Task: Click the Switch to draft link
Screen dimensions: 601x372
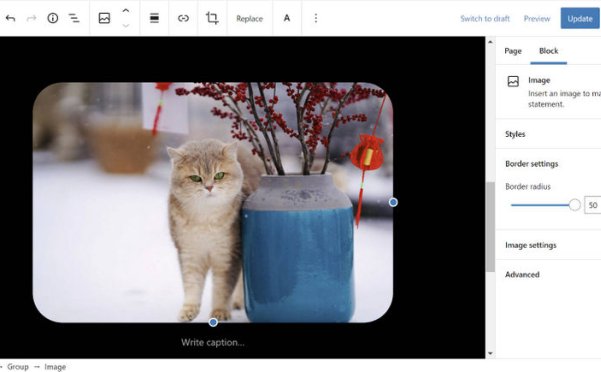Action: [x=485, y=18]
